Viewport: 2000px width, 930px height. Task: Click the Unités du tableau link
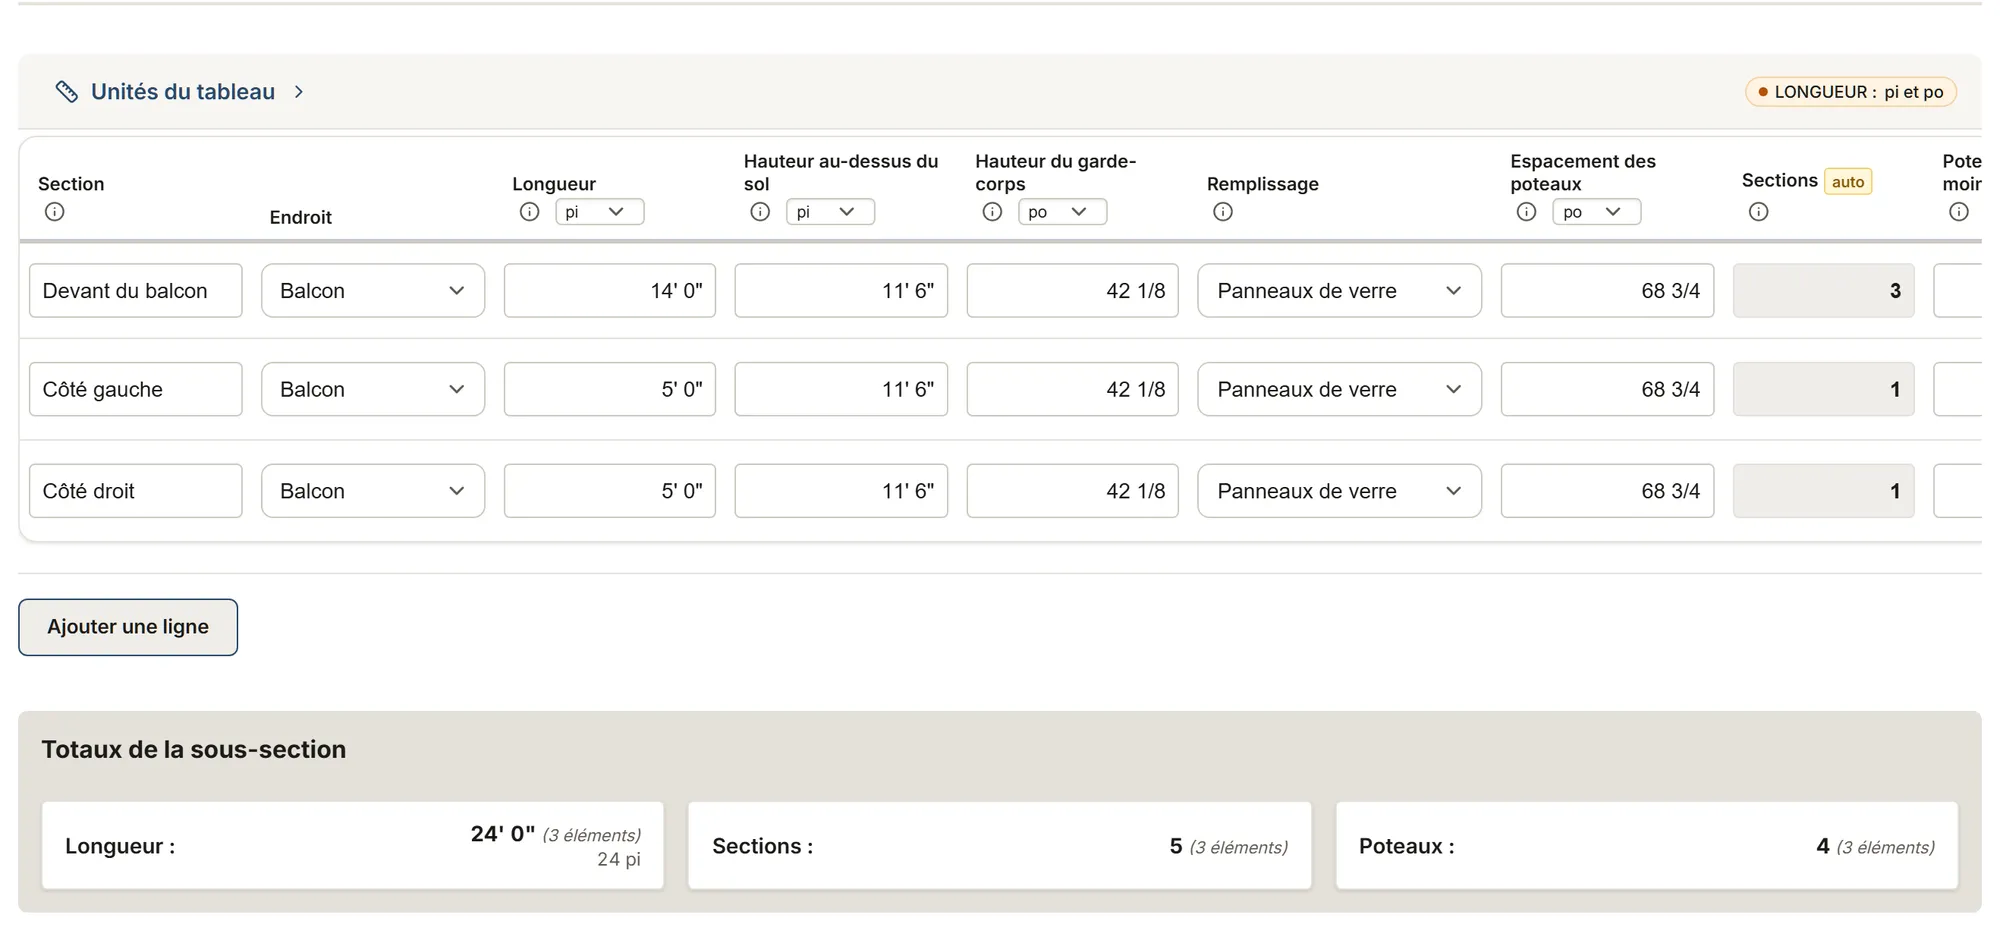pyautogui.click(x=183, y=92)
